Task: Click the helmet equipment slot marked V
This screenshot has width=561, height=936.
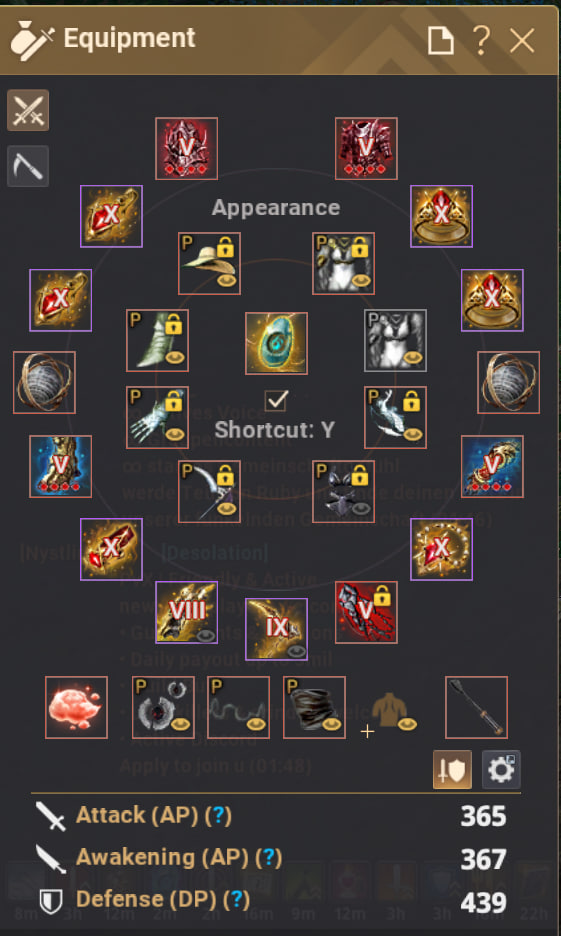Action: (x=186, y=149)
